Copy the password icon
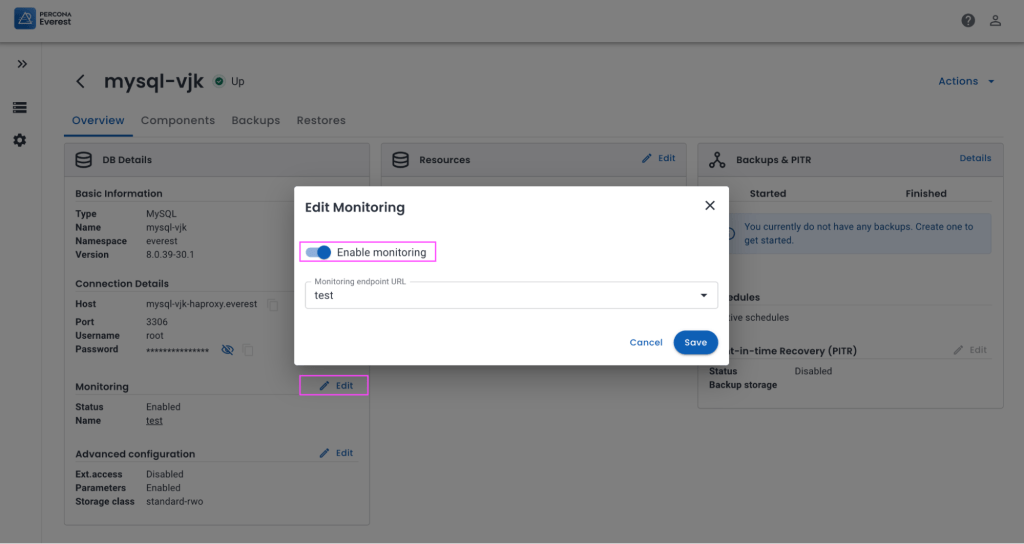1024x544 pixels. pos(248,350)
